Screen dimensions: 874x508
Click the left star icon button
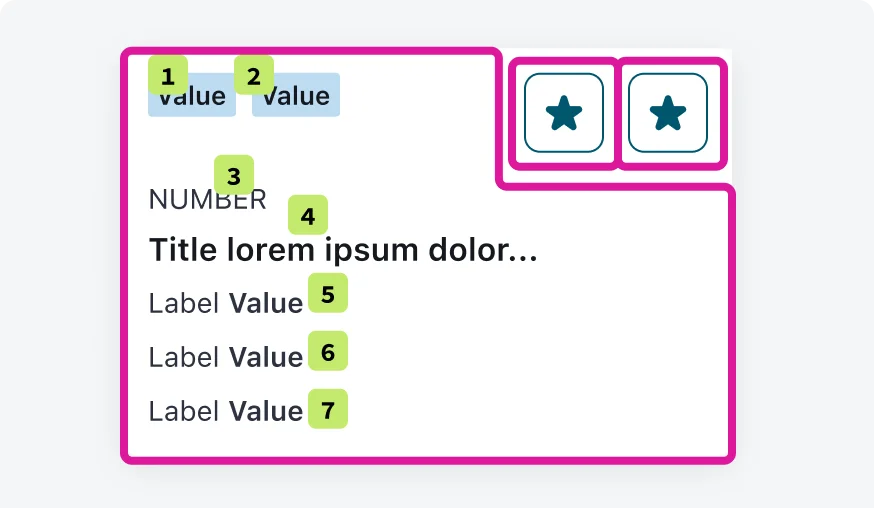(x=564, y=113)
